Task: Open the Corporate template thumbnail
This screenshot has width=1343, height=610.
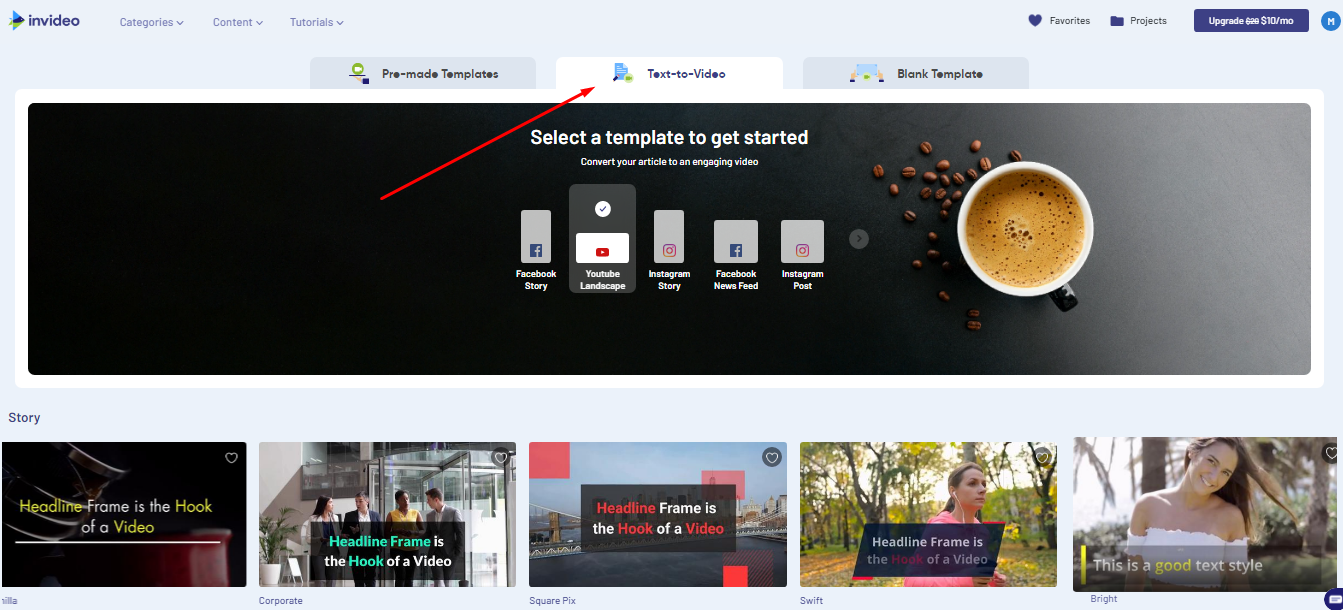Action: click(x=388, y=515)
